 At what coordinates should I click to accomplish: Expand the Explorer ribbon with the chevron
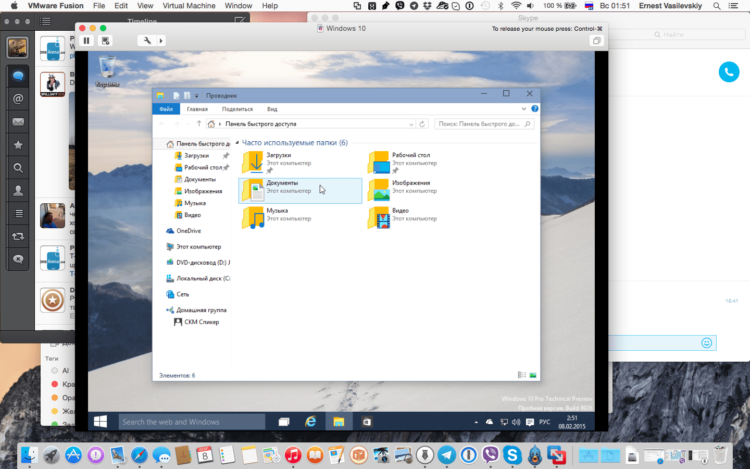point(524,109)
